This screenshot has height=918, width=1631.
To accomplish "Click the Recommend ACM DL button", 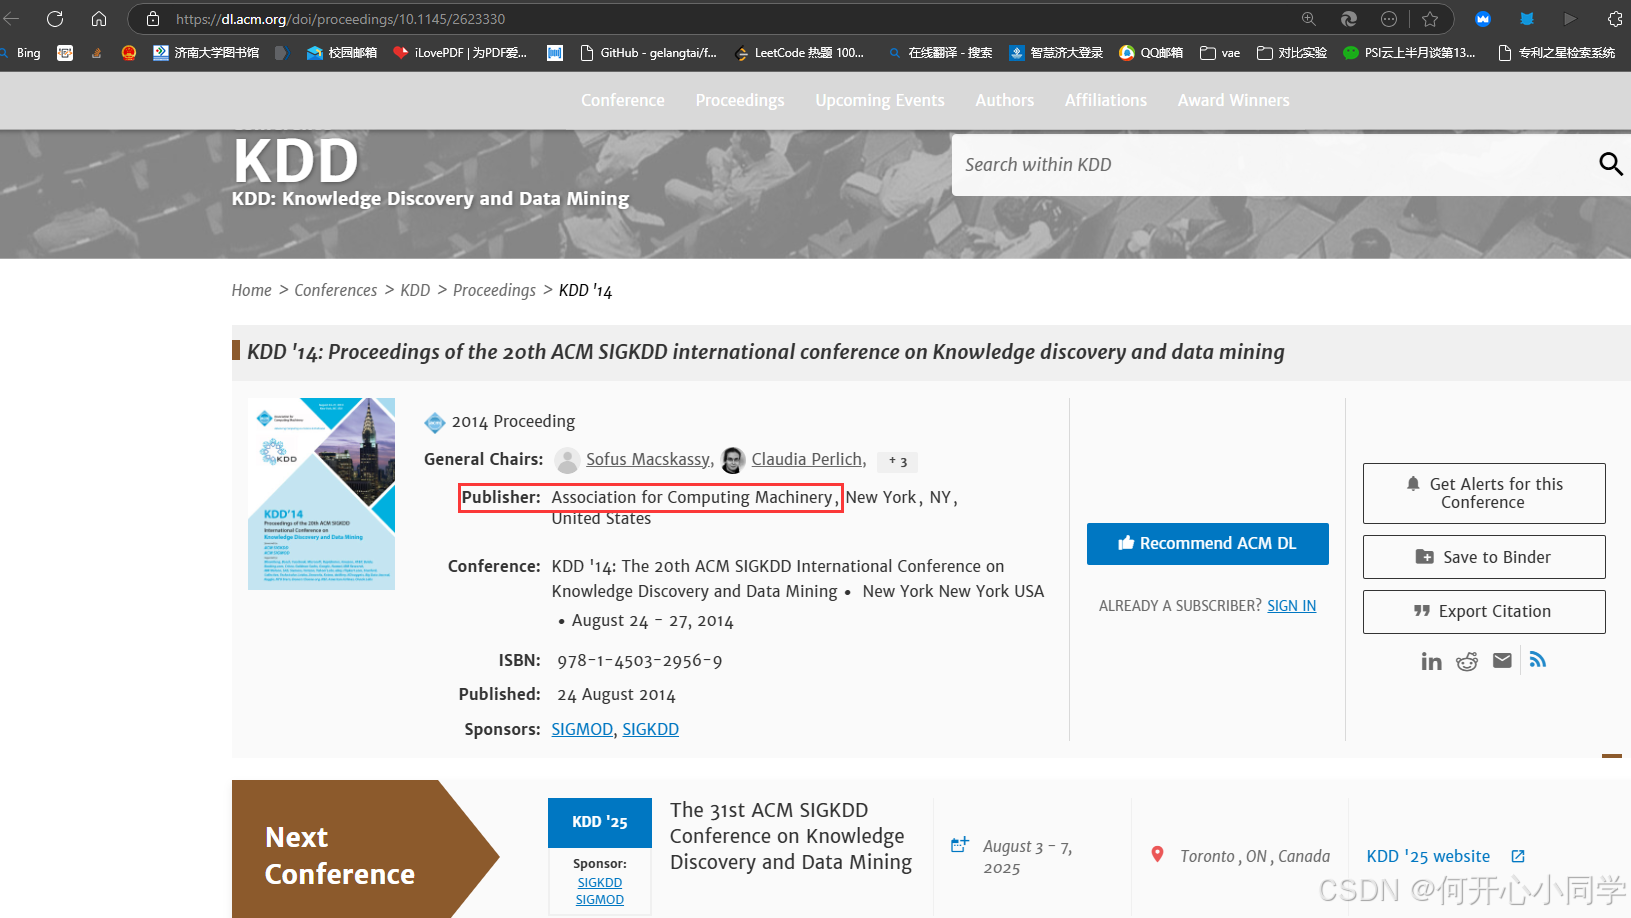I will pyautogui.click(x=1208, y=544).
